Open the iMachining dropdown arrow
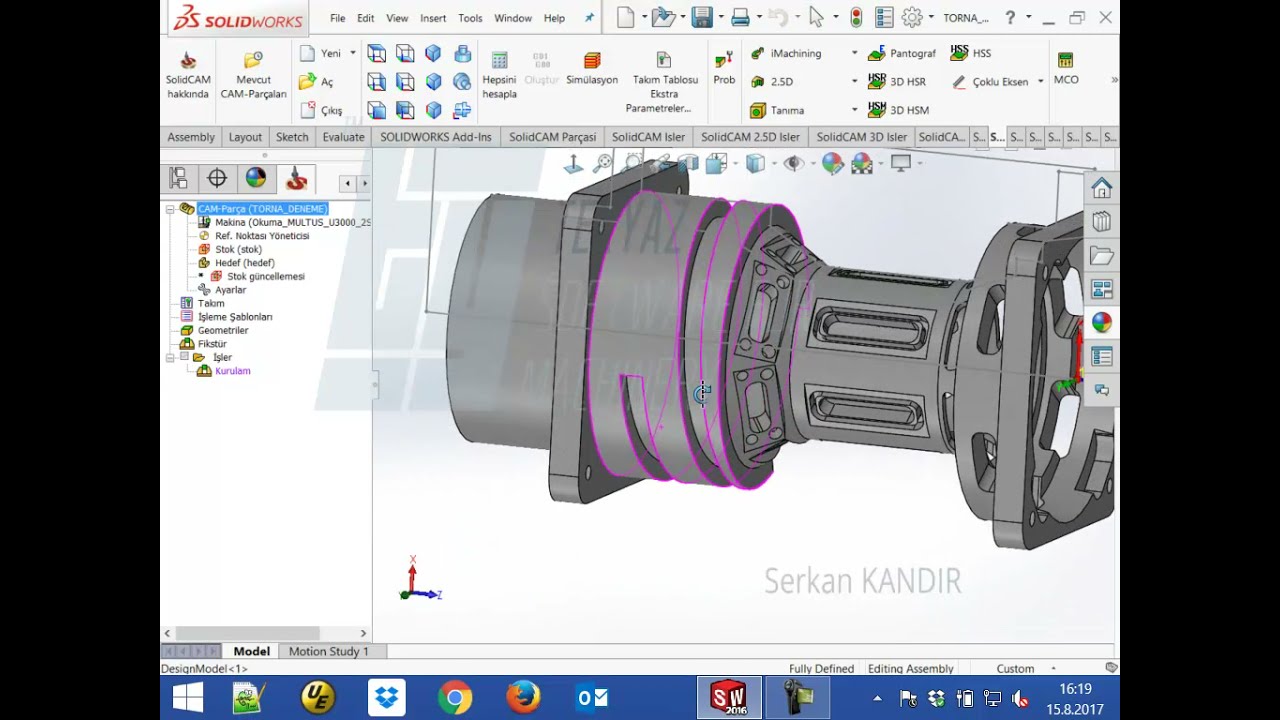This screenshot has height=720, width=1280. (854, 53)
